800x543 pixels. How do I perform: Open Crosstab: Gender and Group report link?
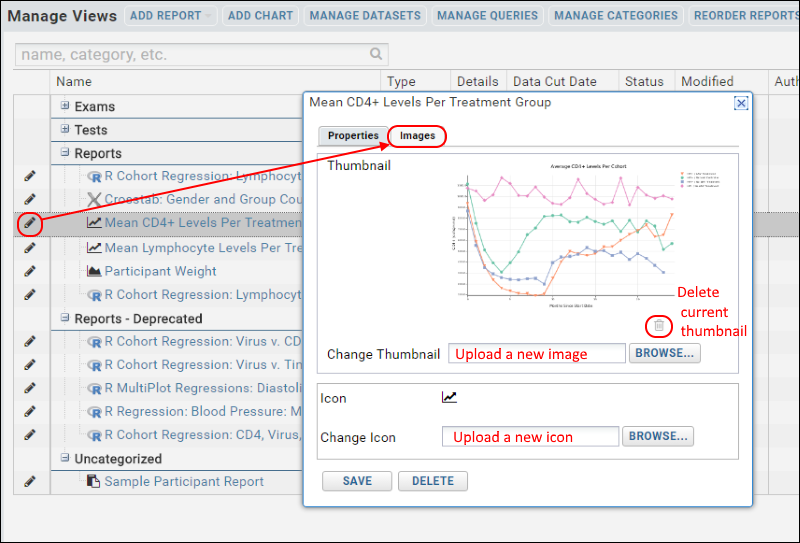coord(203,199)
